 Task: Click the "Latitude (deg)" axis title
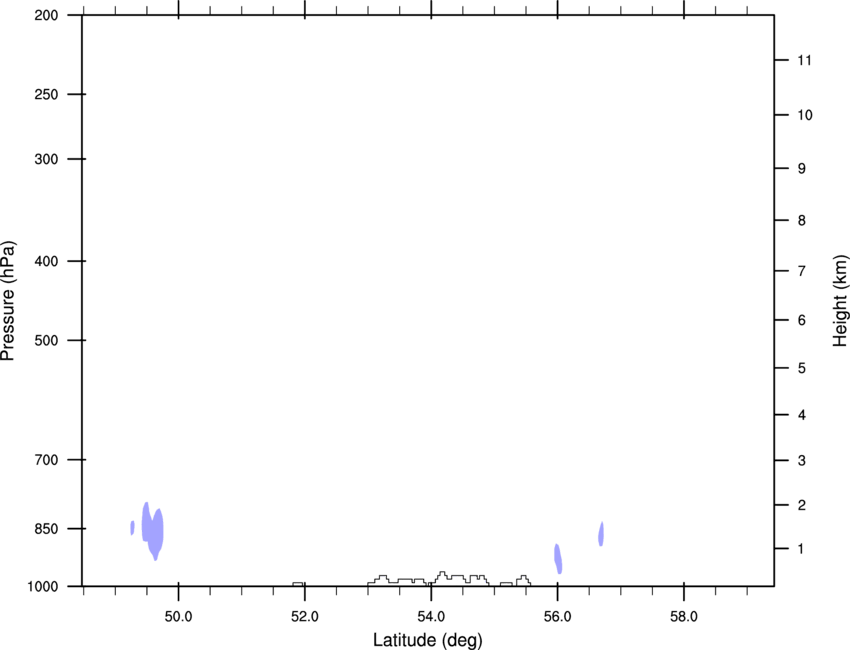[x=427, y=639]
